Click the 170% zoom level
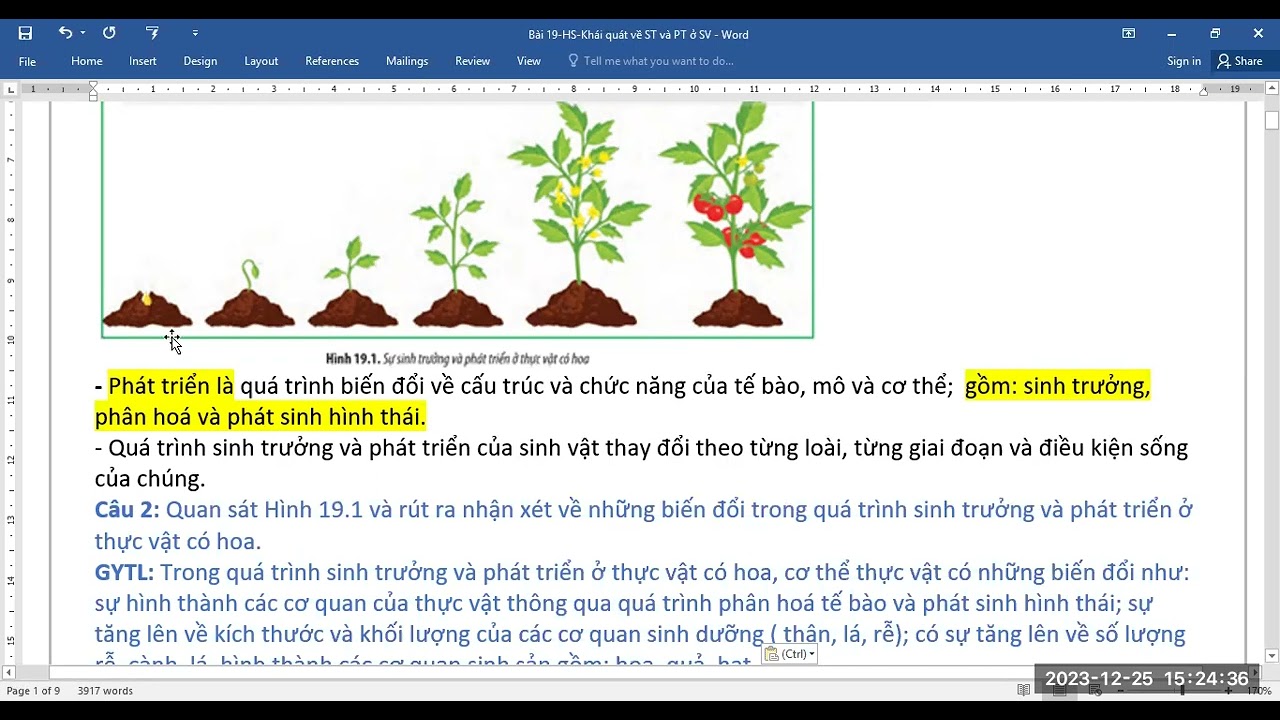The height and width of the screenshot is (720, 1280). pos(1259,691)
